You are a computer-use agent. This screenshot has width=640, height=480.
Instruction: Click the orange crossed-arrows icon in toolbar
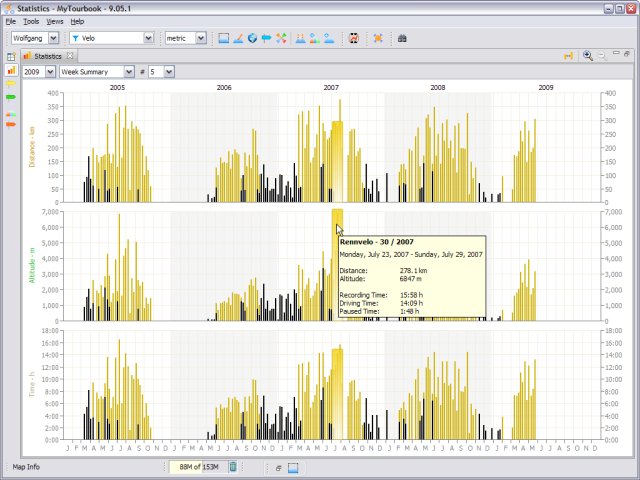[x=378, y=38]
